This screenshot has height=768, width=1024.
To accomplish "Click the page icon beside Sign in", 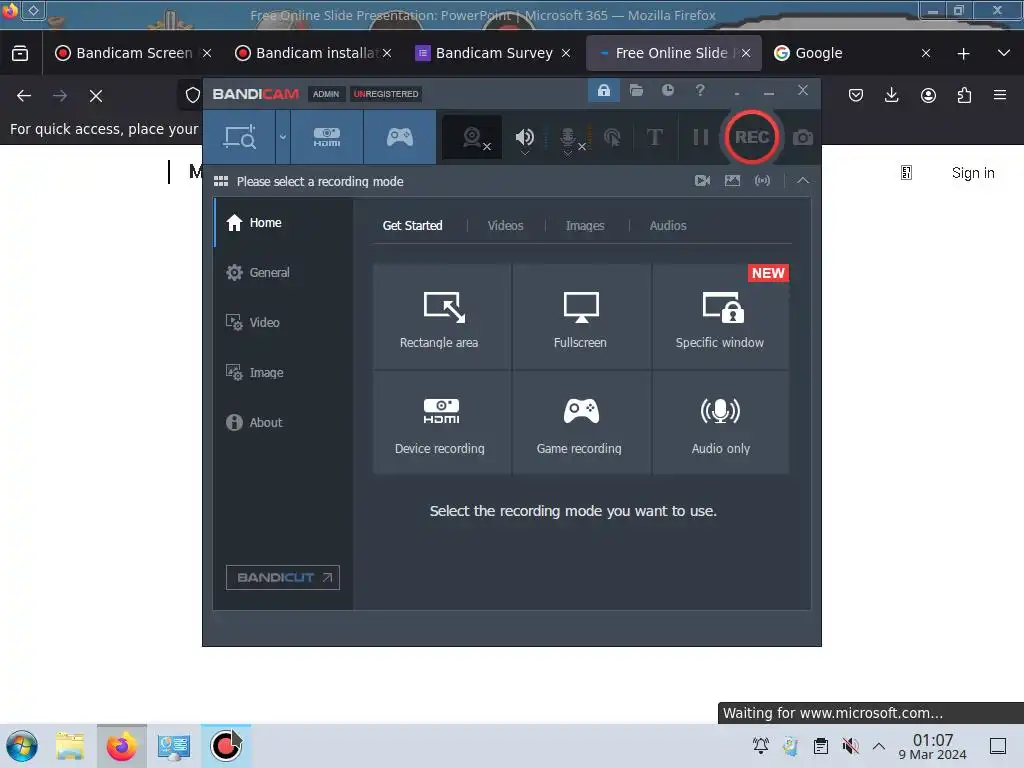I will [x=906, y=173].
